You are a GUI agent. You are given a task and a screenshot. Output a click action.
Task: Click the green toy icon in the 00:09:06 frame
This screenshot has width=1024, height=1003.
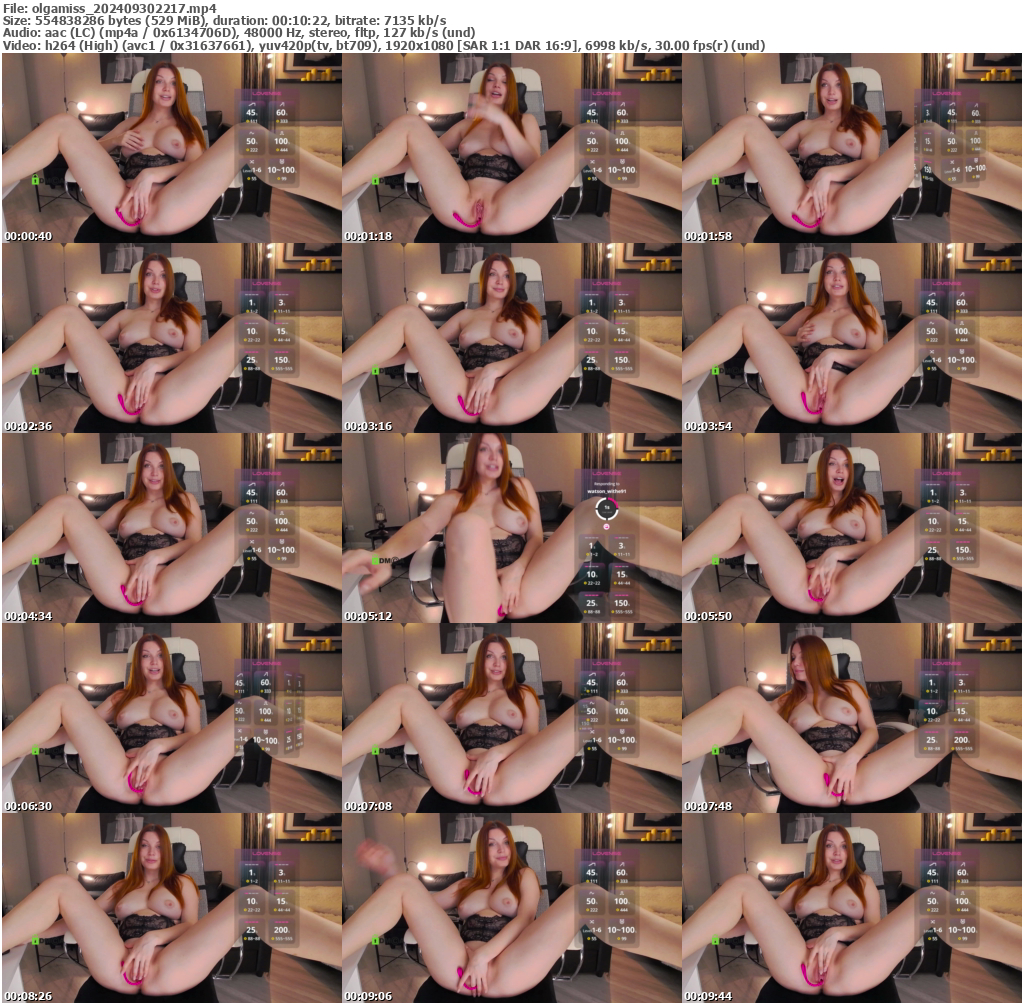(x=376, y=940)
